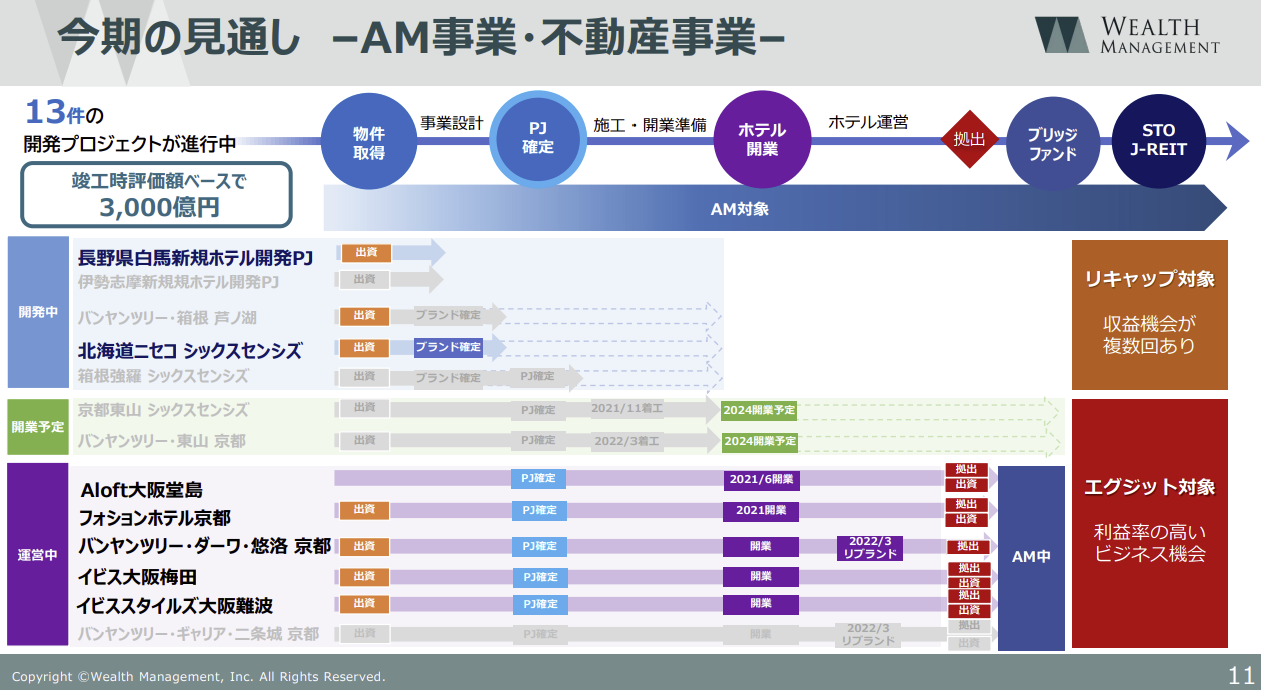
Task: Click 2024開業予定 in バンヤンツリー･東山 京都 row
Action: 760,441
